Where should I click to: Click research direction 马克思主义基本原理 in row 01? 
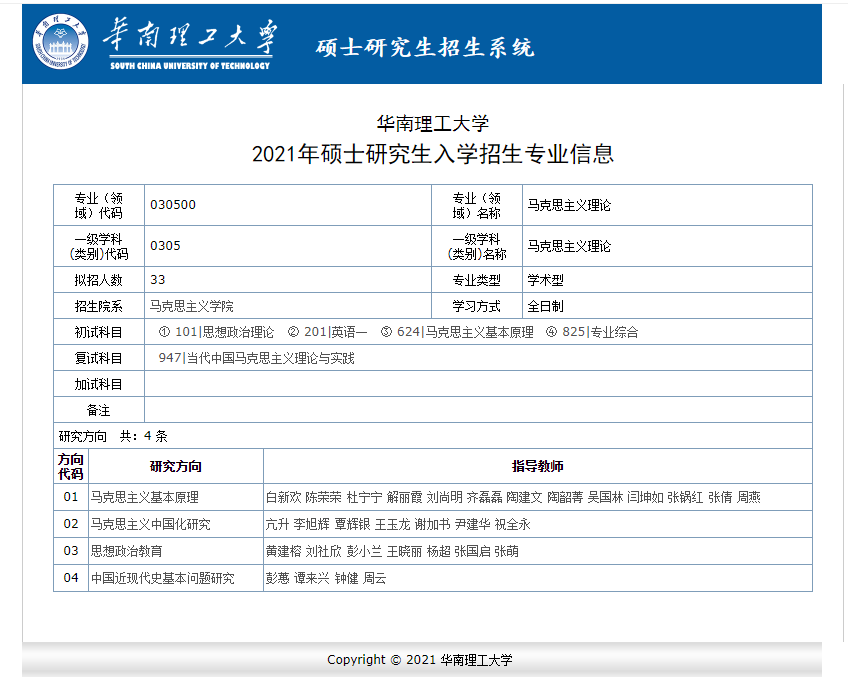pos(144,497)
